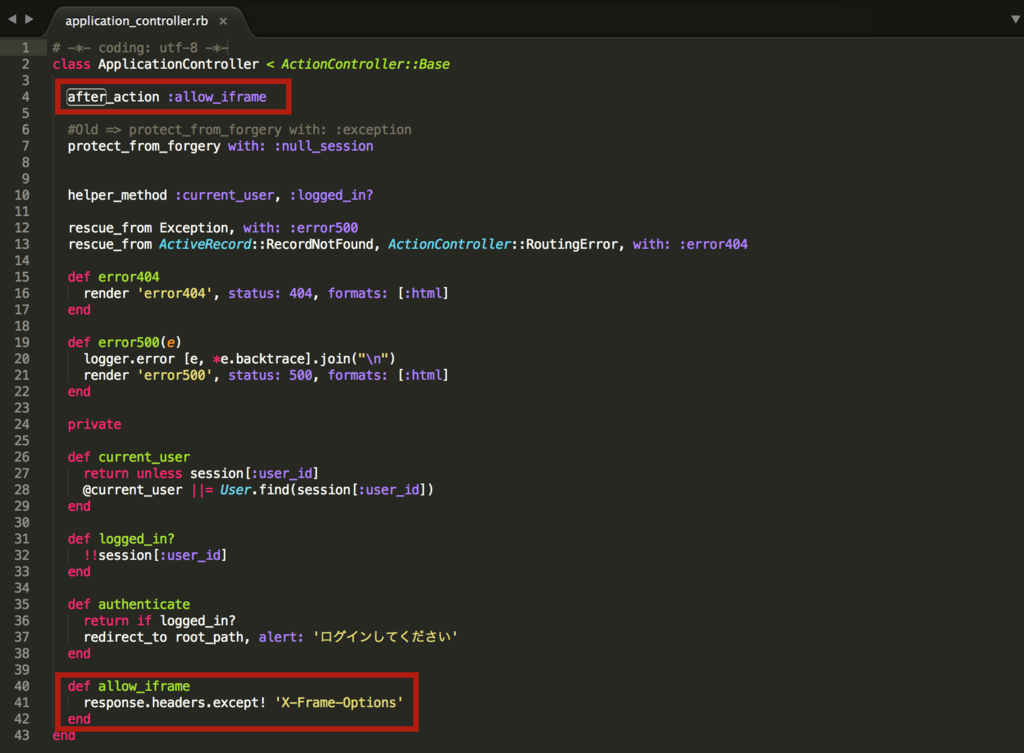1024x753 pixels.
Task: Click line number 24 in gutter
Action: click(x=22, y=425)
